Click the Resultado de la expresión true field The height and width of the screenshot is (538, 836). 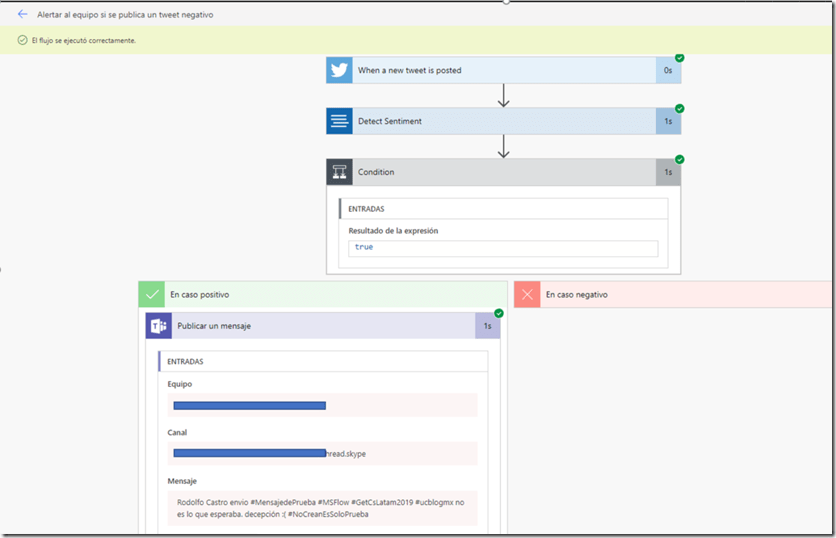pyautogui.click(x=503, y=247)
